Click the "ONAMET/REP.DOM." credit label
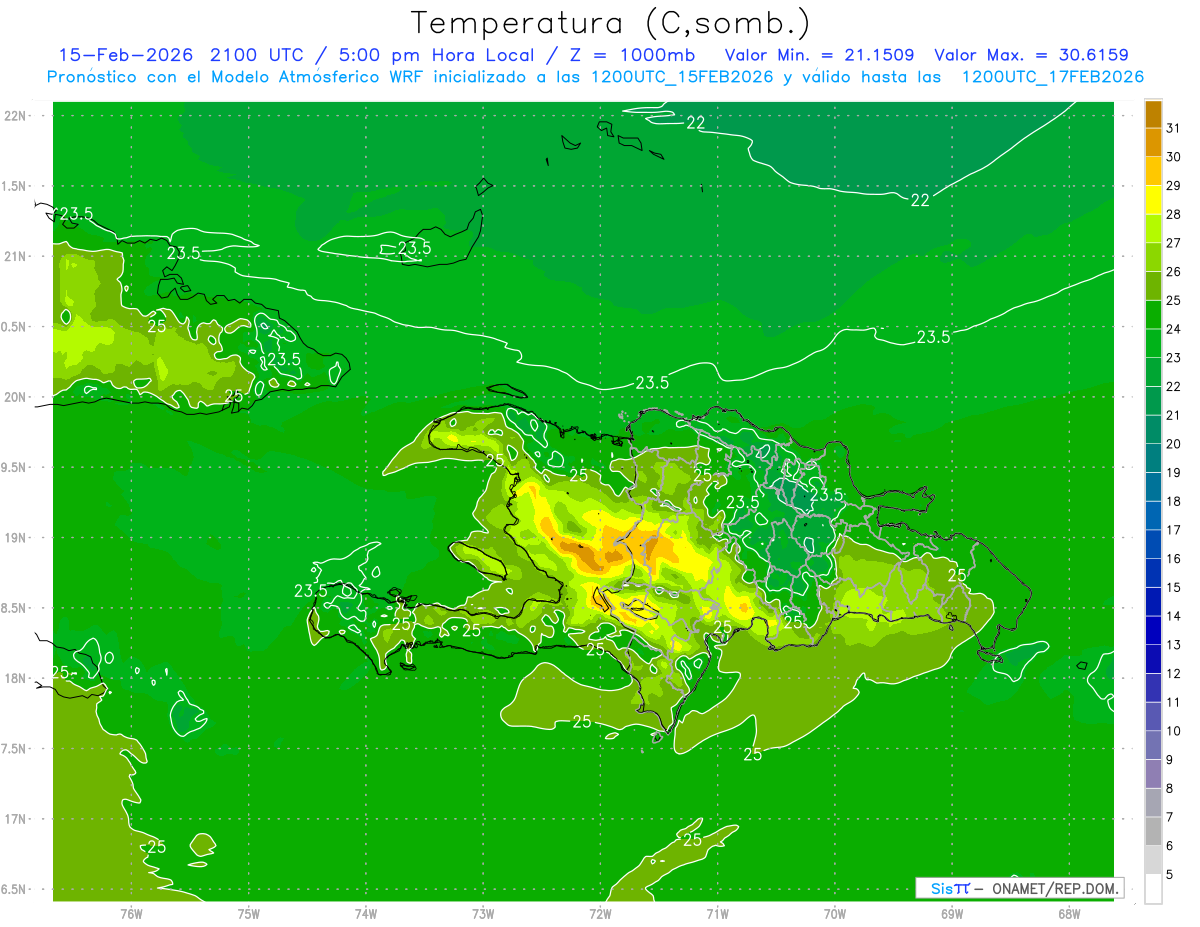The image size is (1200, 927). point(1056,888)
